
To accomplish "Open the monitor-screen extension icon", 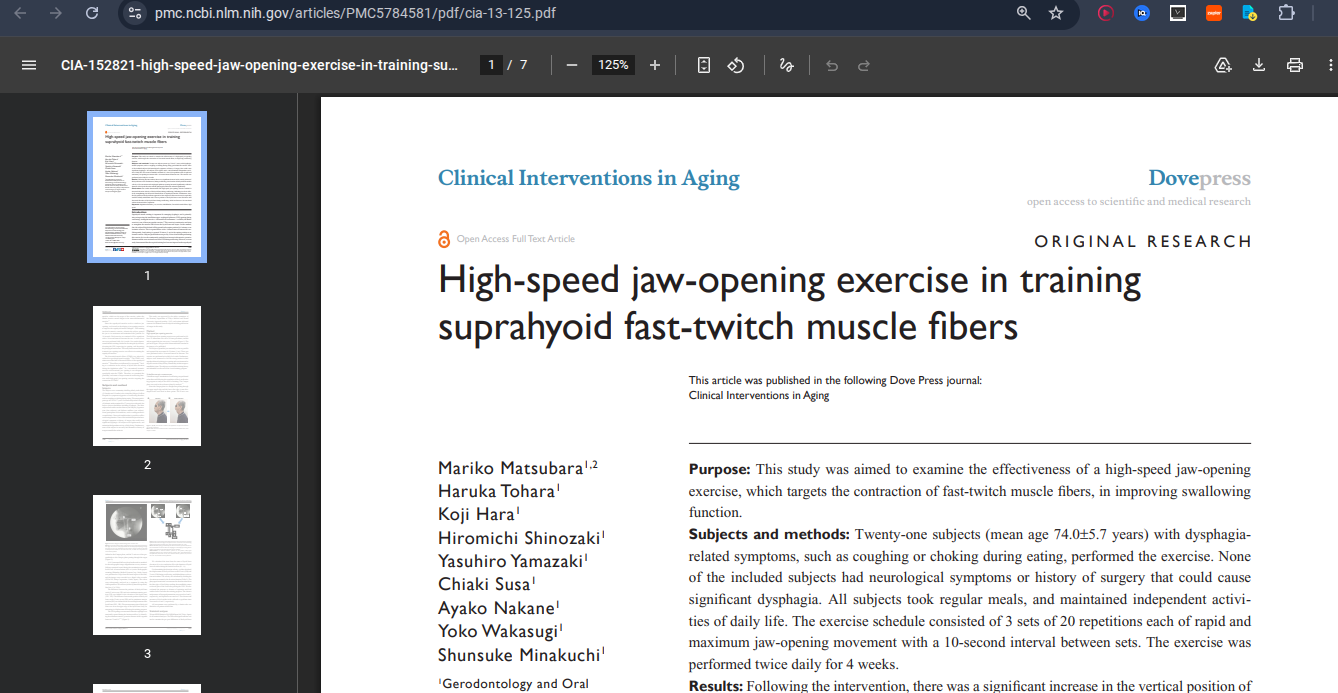I will click(1178, 13).
